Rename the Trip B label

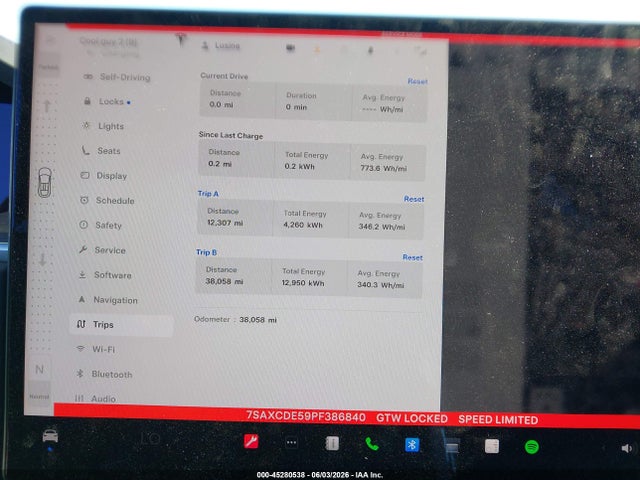pos(207,252)
